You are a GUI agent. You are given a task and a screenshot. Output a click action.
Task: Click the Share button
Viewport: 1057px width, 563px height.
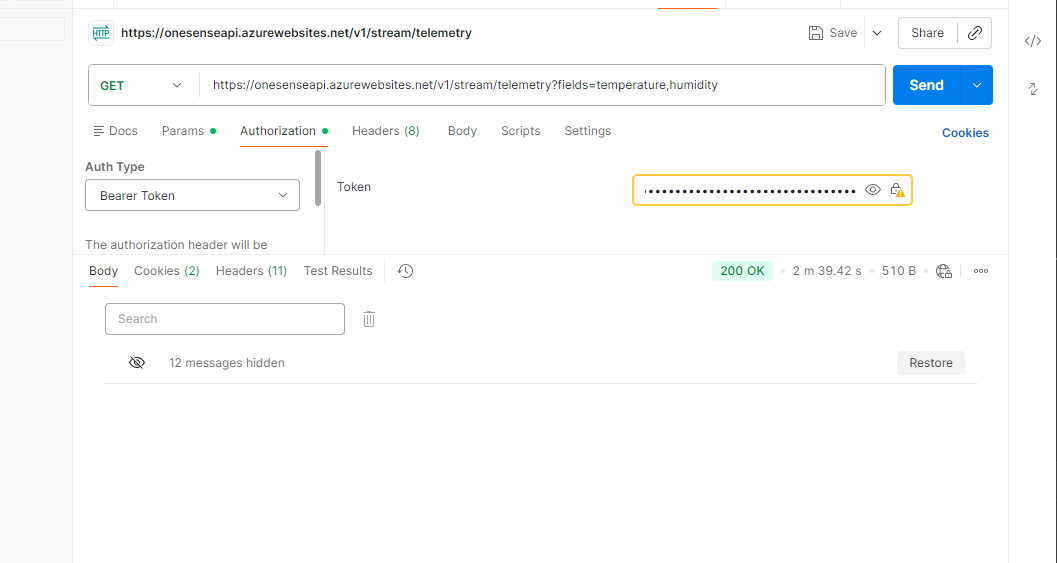[x=927, y=33]
